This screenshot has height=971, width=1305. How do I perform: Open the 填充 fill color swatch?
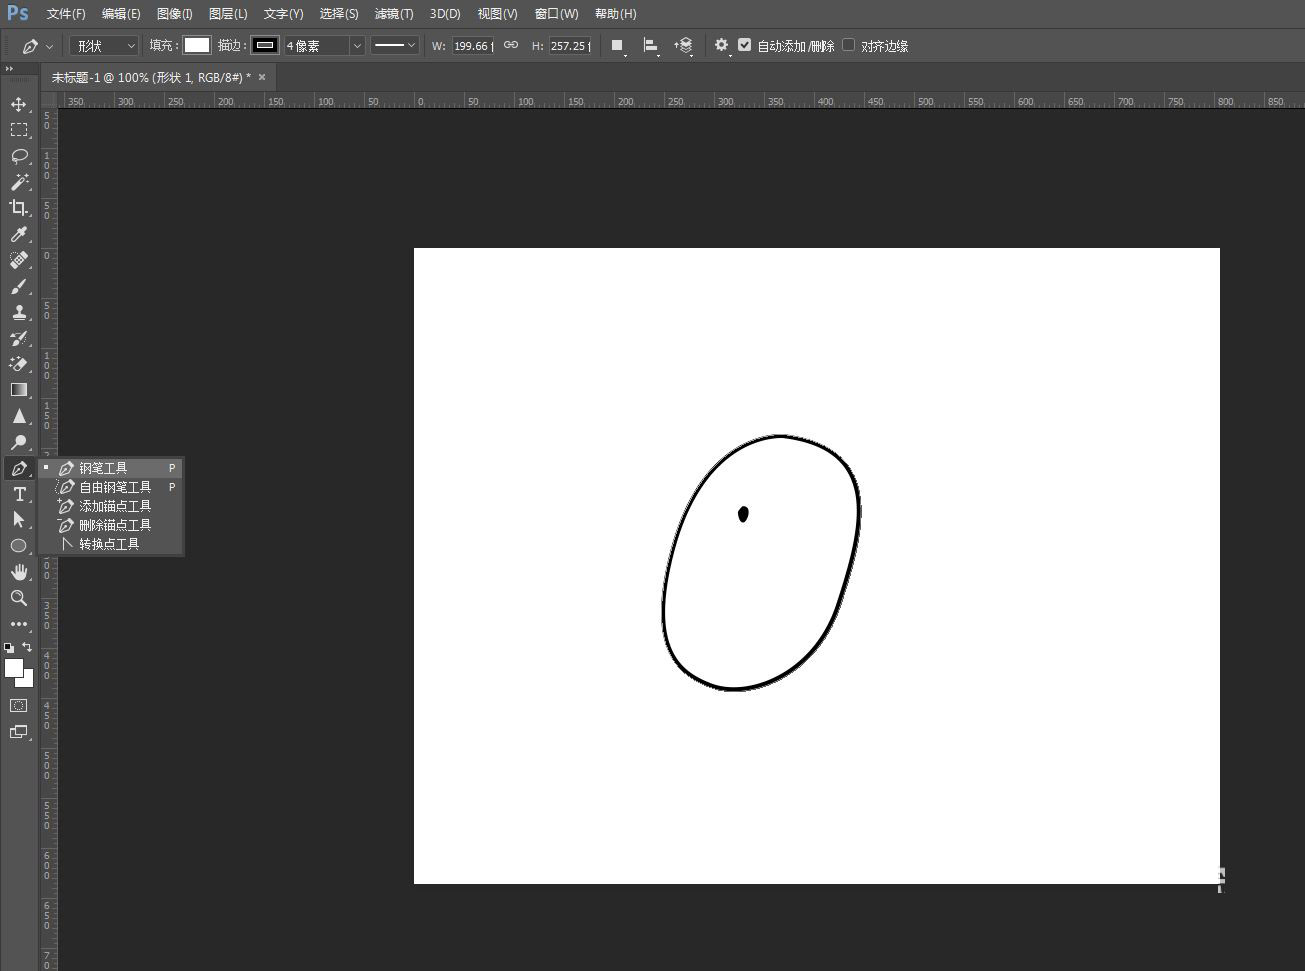pyautogui.click(x=197, y=46)
